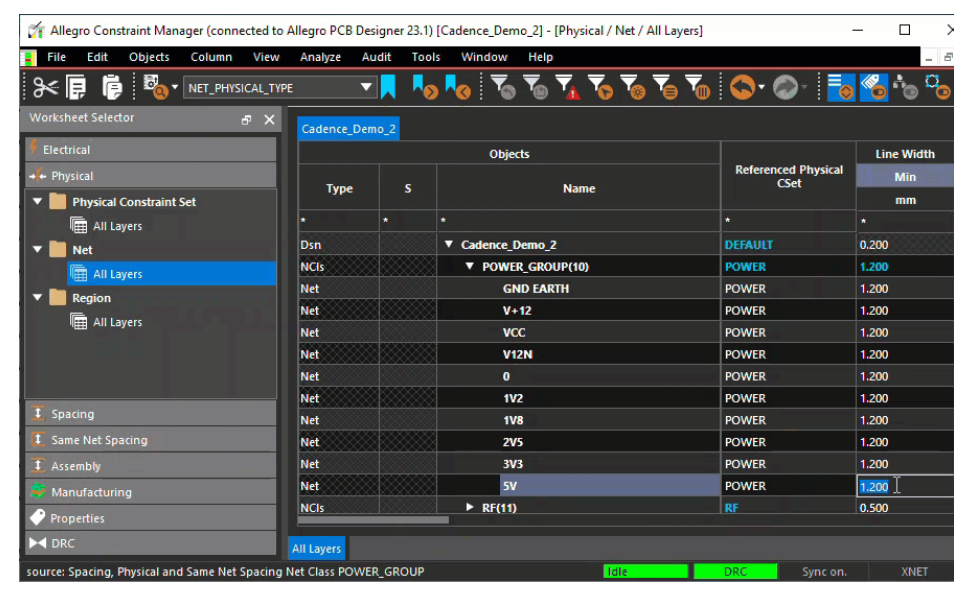Select the GND EARTH net name

tap(535, 288)
